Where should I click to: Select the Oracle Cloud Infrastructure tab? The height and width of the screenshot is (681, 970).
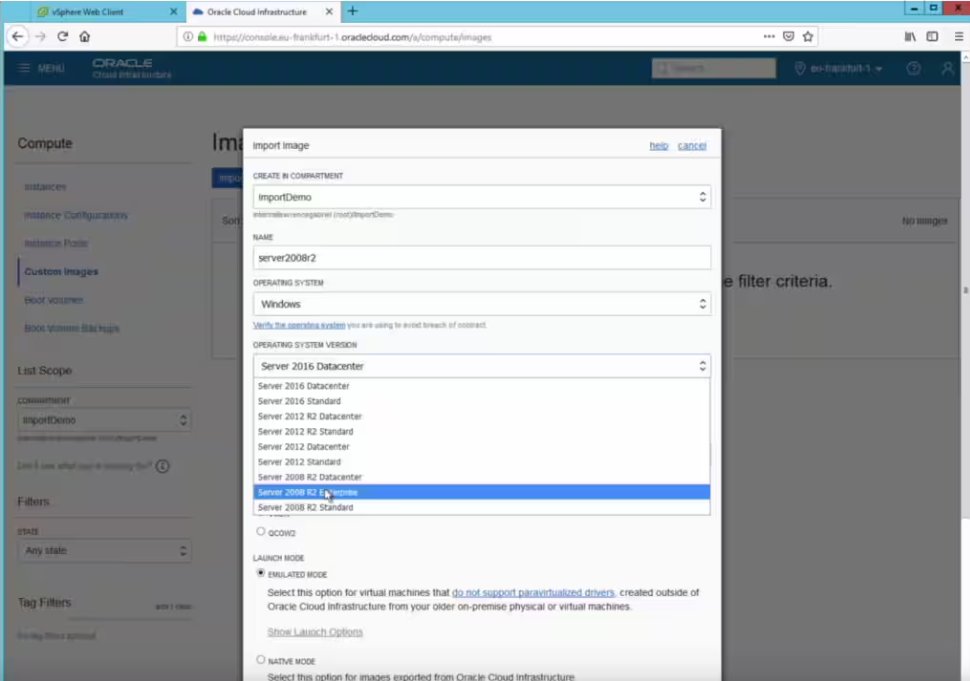click(256, 12)
